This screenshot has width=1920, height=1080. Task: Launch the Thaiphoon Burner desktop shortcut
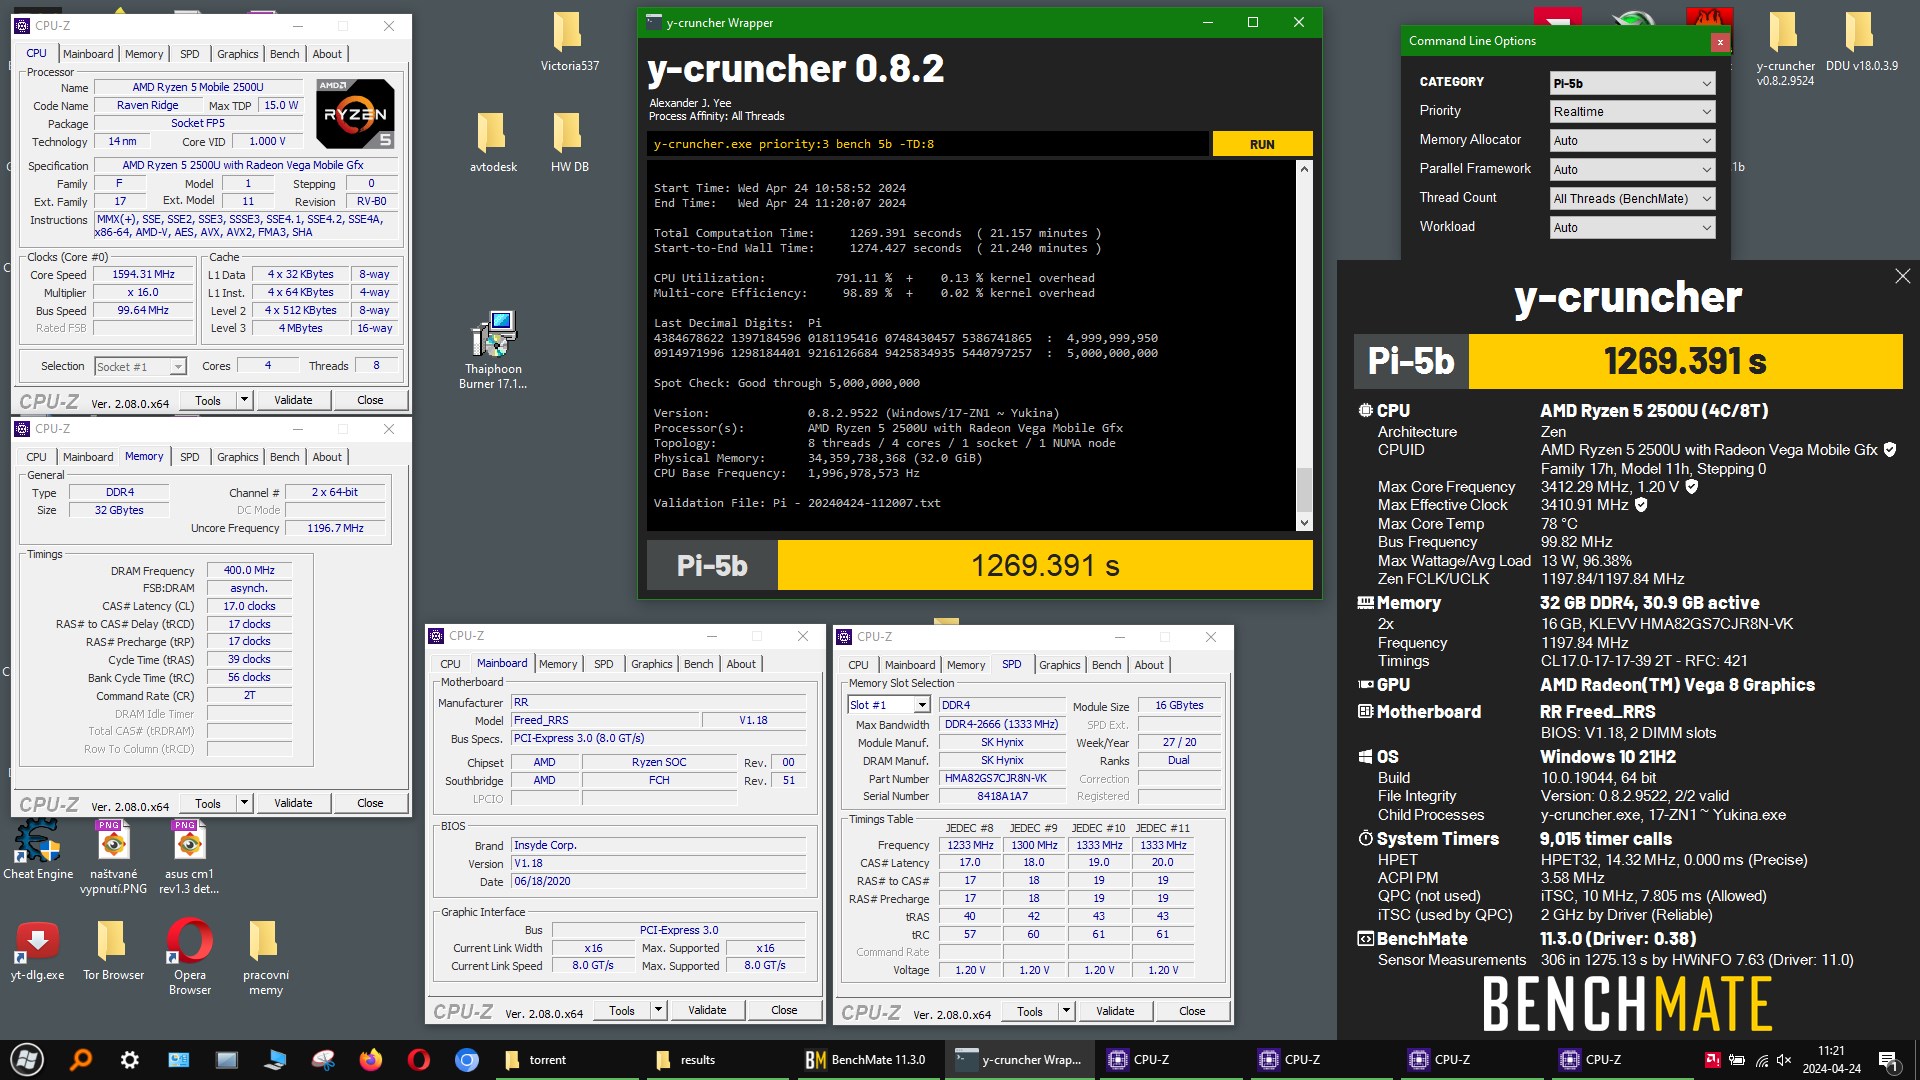(x=493, y=349)
